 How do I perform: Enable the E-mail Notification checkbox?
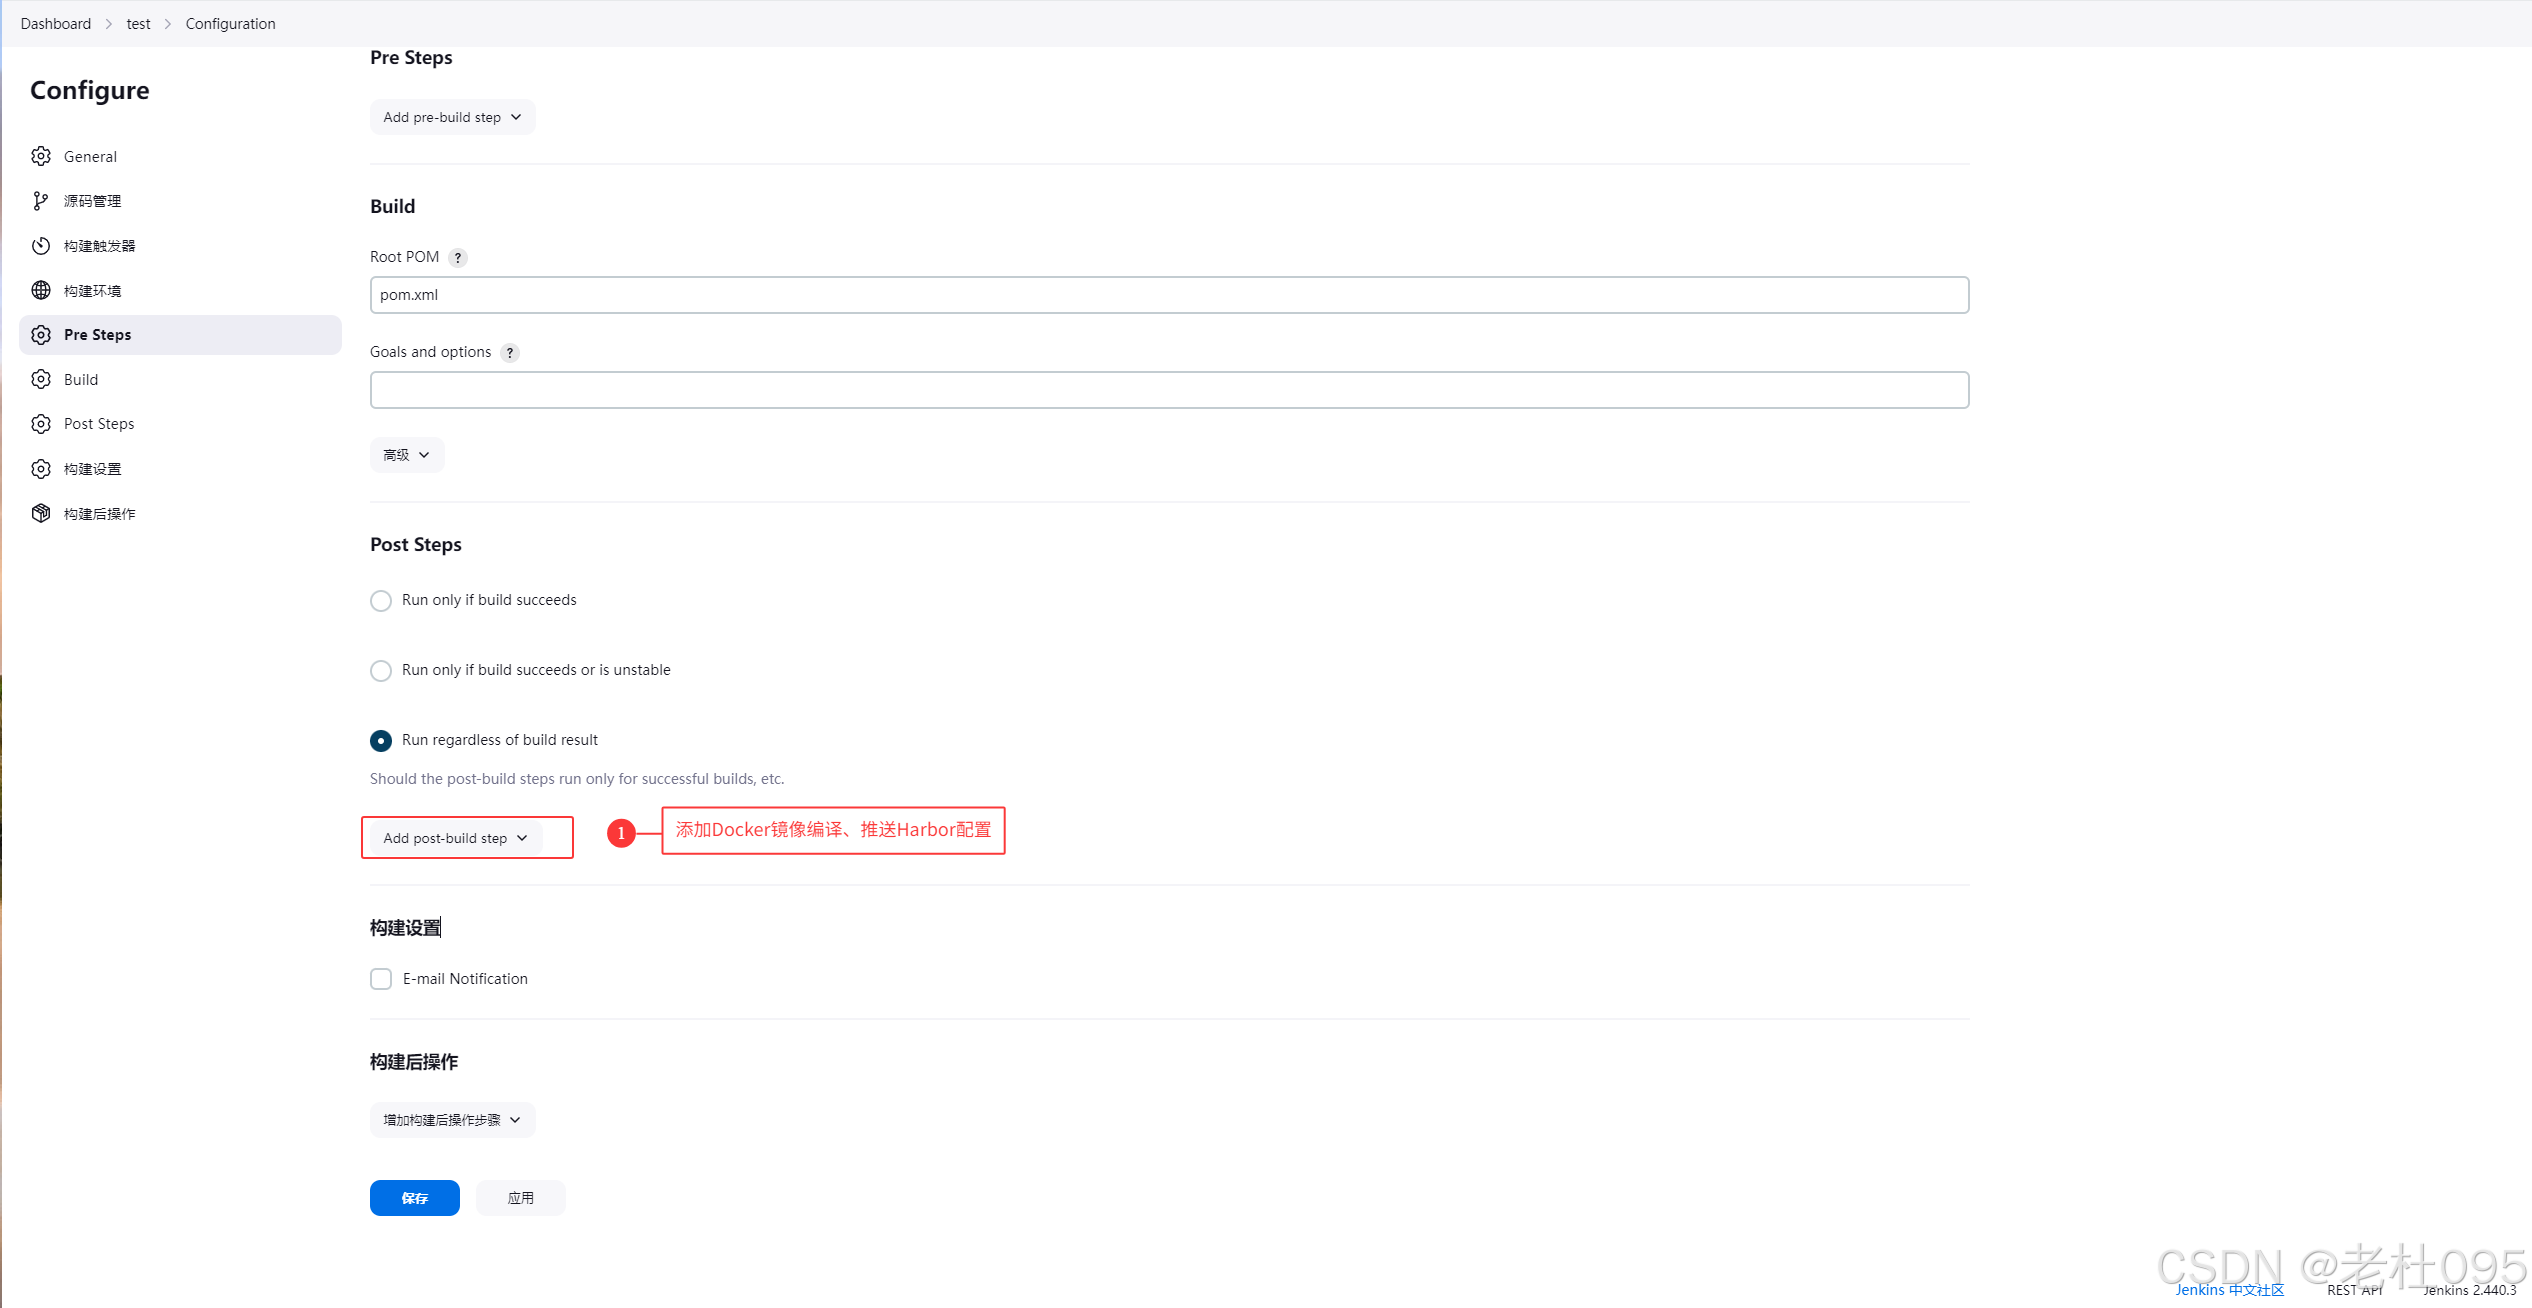tap(381, 979)
